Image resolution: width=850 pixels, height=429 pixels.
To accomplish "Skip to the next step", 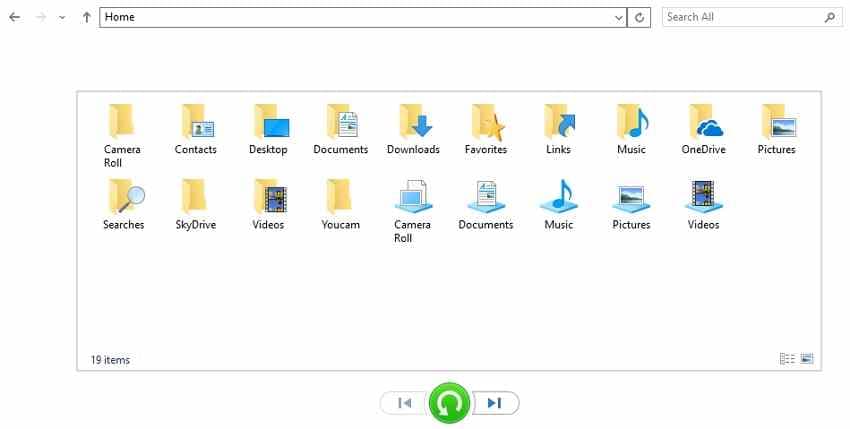I will [x=495, y=403].
